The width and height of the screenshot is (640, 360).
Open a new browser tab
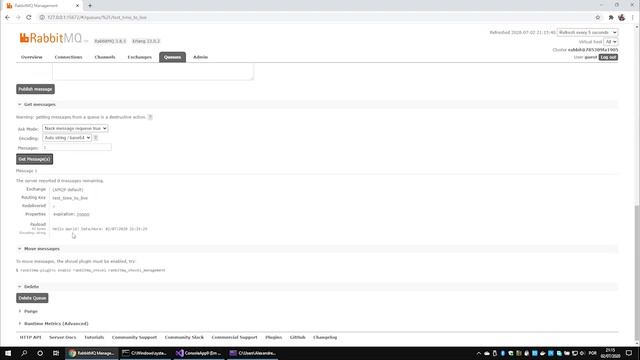[90, 6]
